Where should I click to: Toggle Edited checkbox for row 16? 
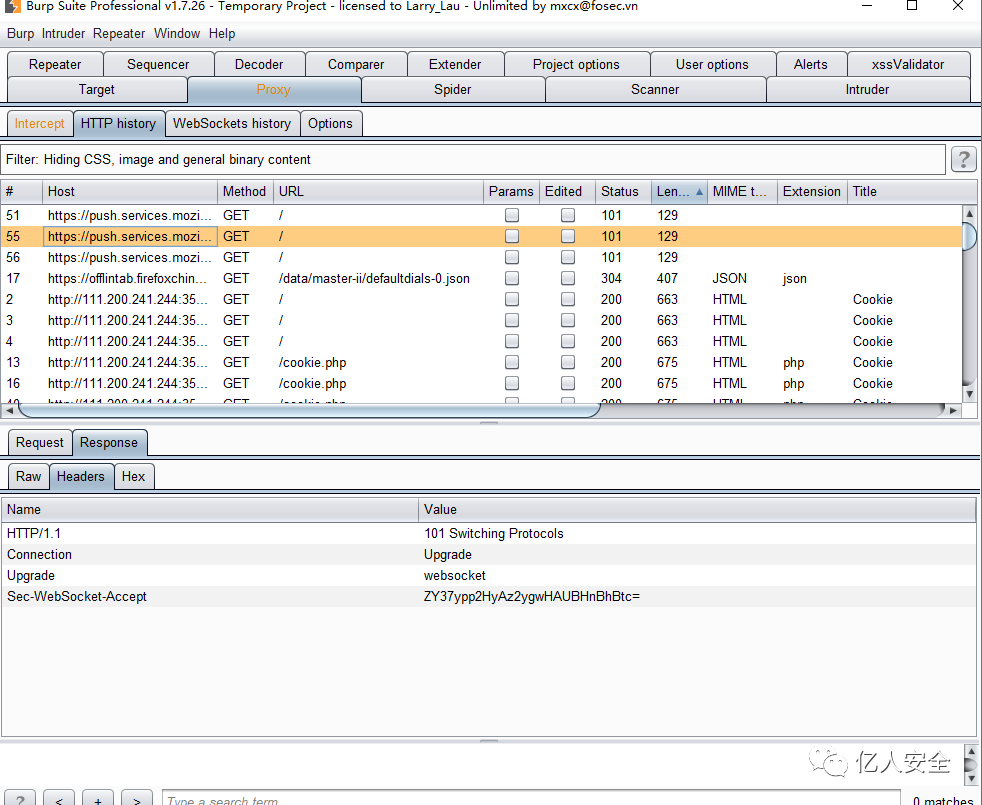point(568,383)
